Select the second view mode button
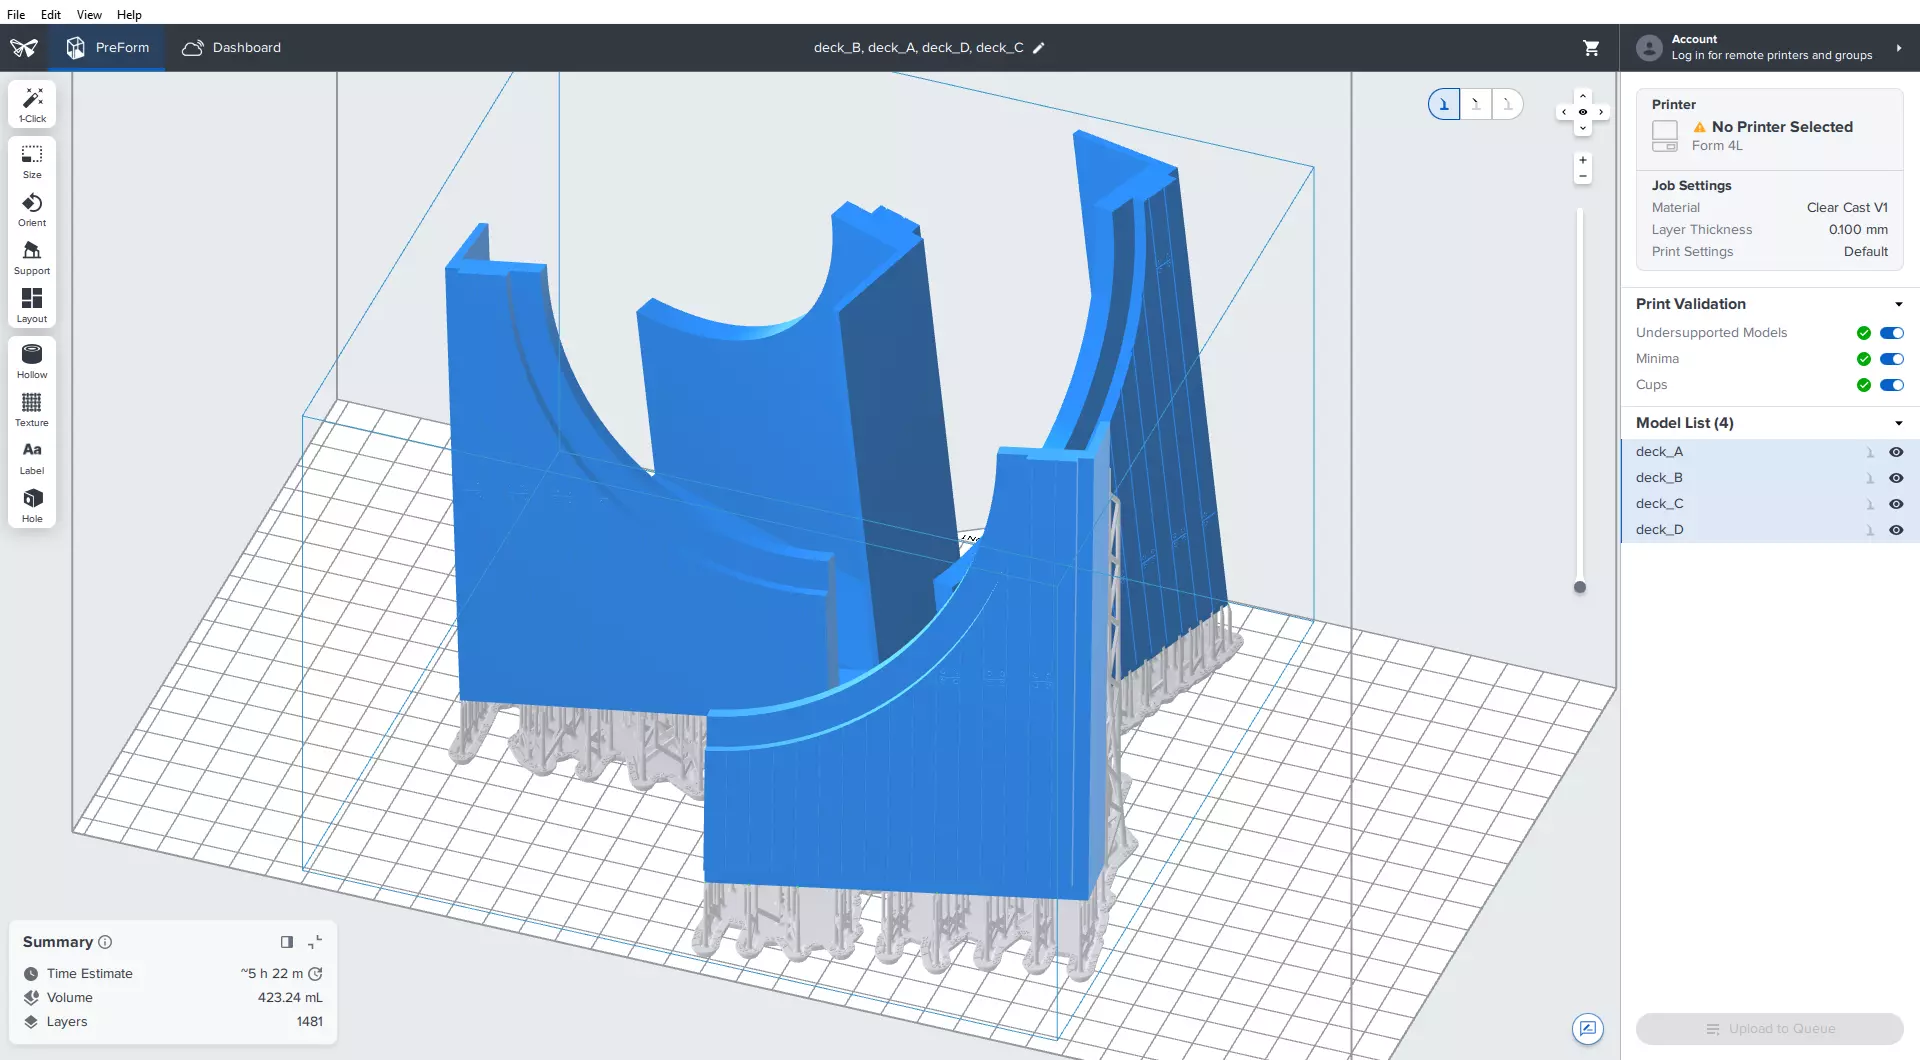1920x1060 pixels. [x=1476, y=104]
